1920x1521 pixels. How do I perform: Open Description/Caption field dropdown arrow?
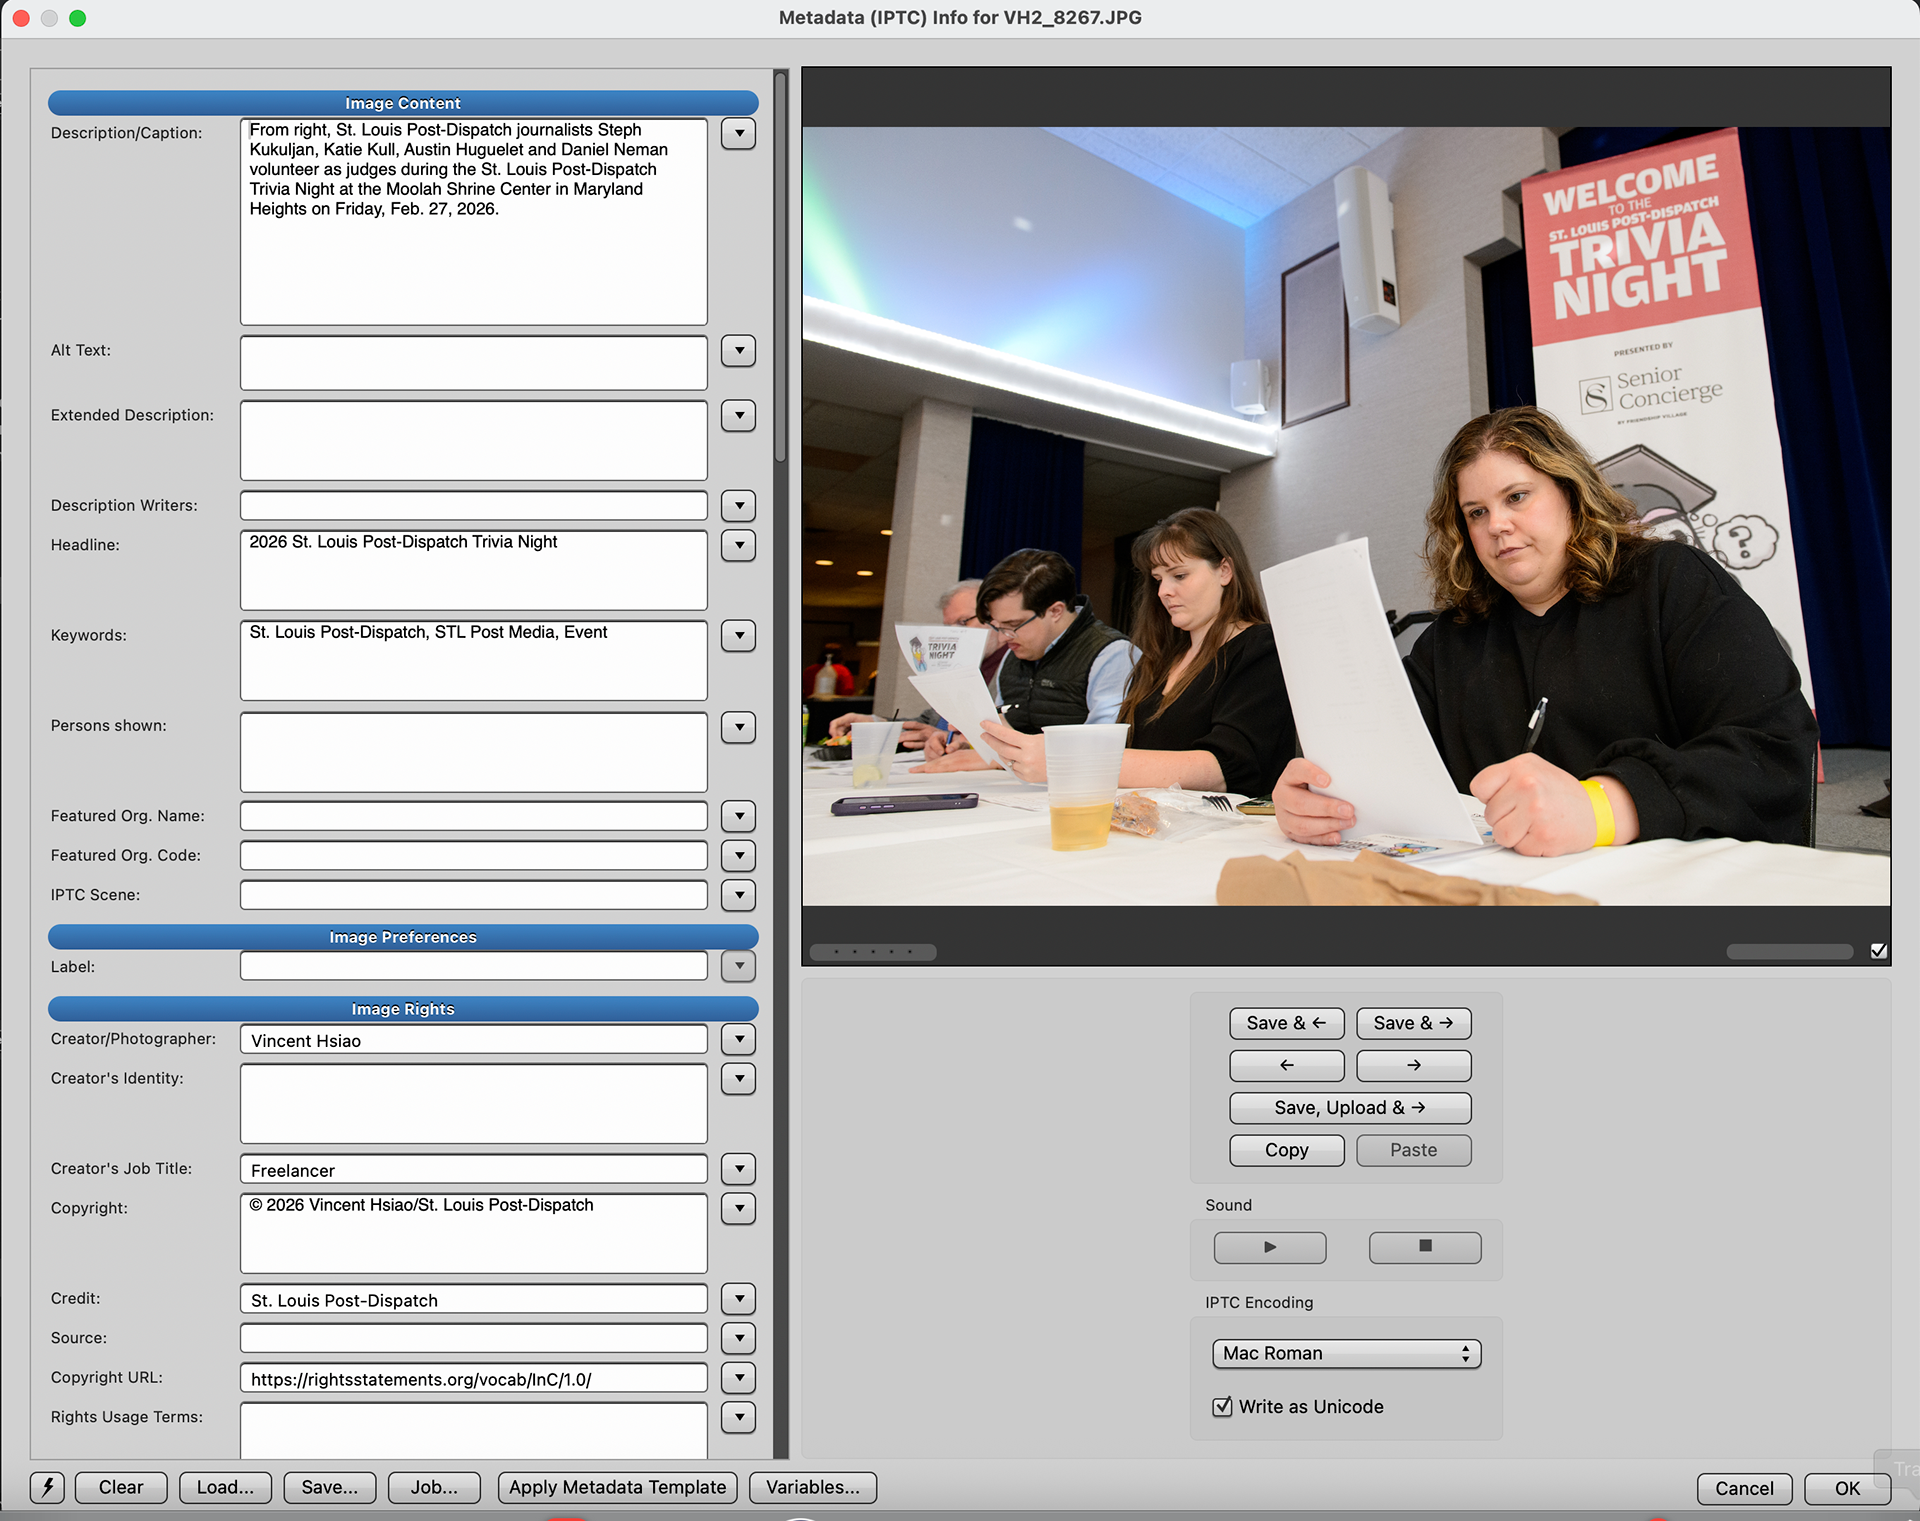coord(738,133)
